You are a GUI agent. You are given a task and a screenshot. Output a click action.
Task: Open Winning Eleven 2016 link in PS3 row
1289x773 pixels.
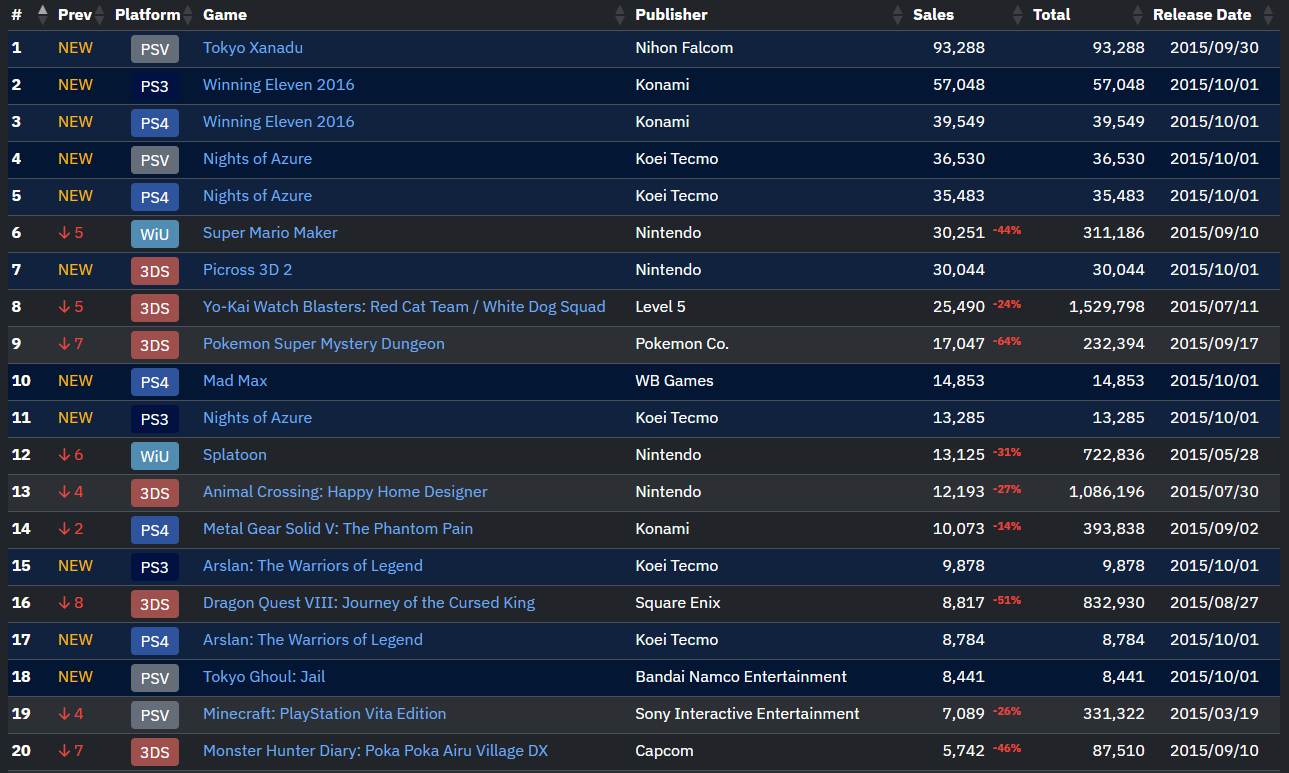click(279, 85)
